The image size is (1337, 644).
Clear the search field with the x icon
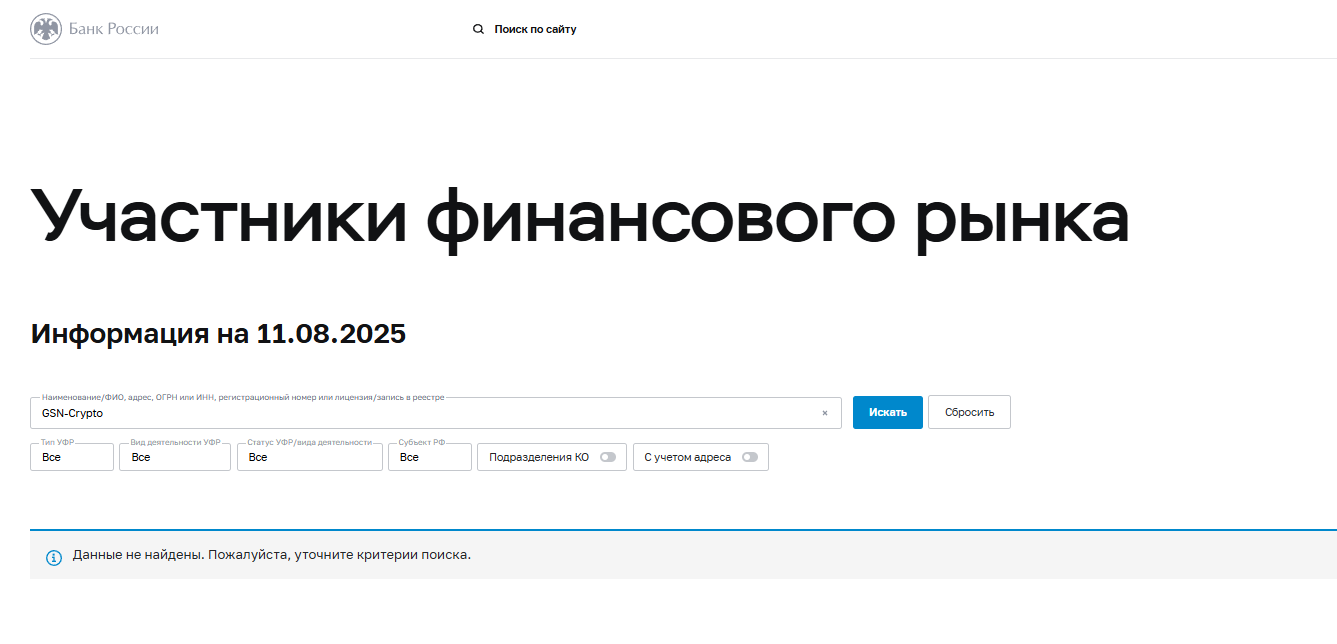tap(825, 413)
